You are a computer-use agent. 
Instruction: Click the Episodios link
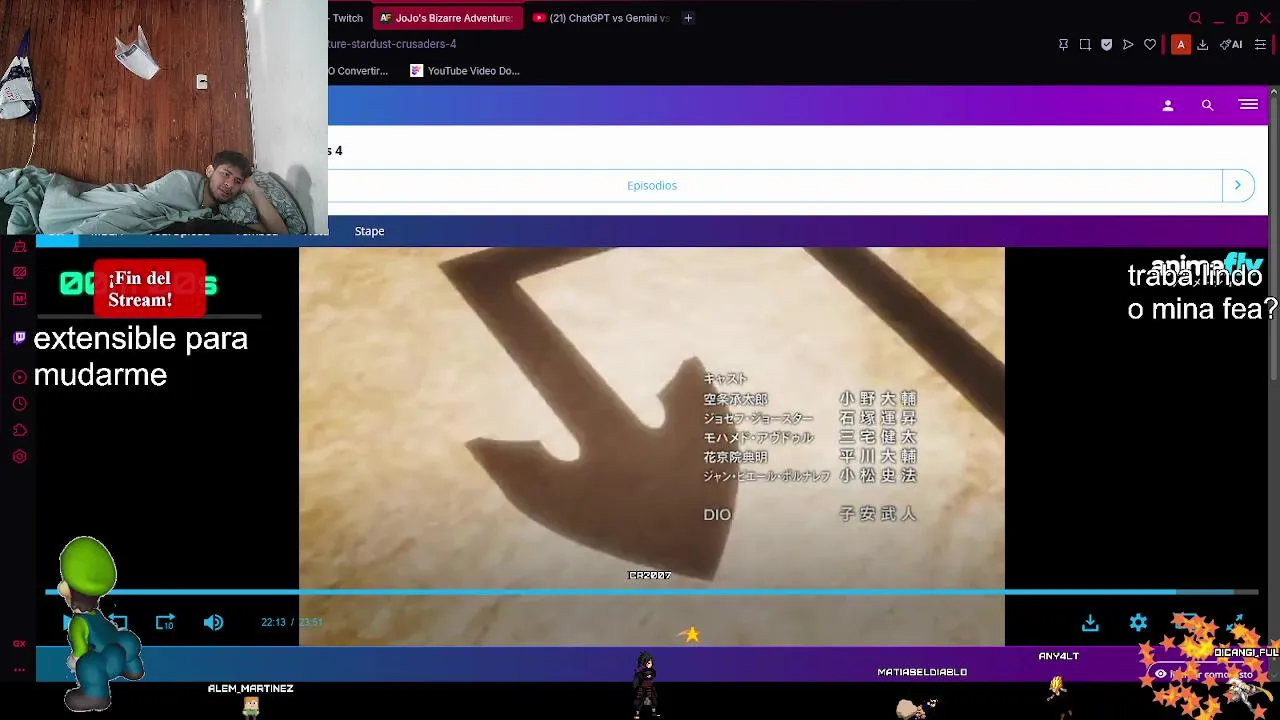point(652,185)
